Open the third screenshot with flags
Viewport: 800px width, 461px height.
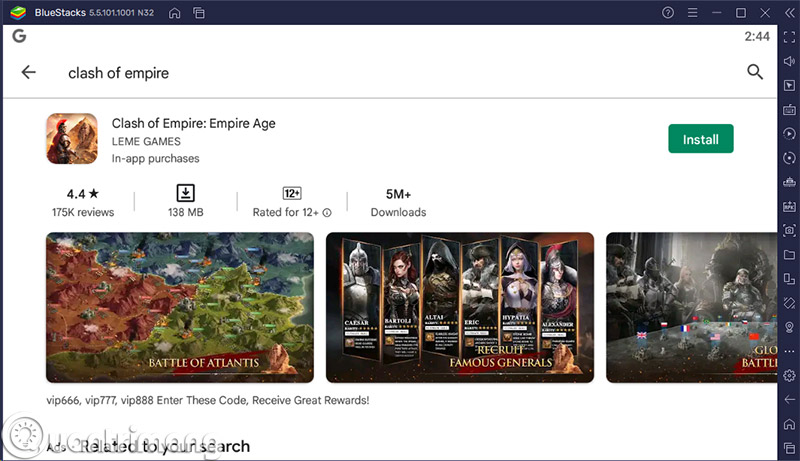[691, 308]
